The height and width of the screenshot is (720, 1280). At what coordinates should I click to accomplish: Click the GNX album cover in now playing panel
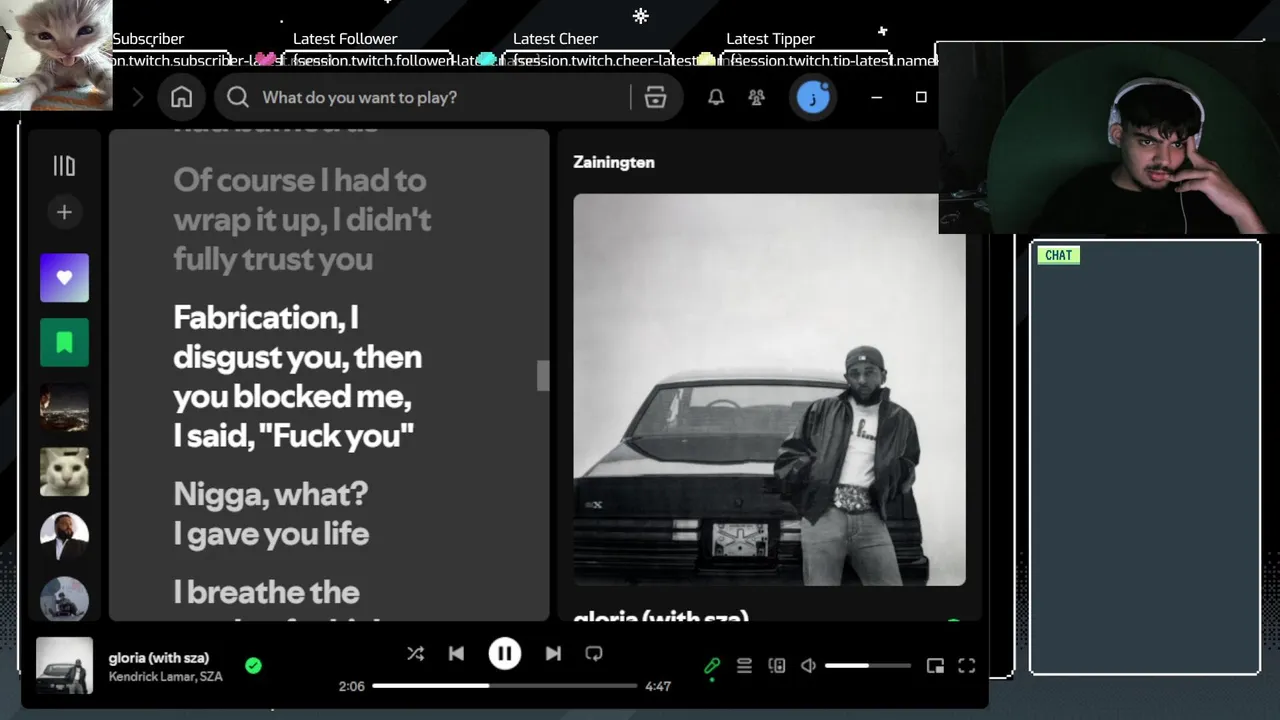click(x=769, y=389)
